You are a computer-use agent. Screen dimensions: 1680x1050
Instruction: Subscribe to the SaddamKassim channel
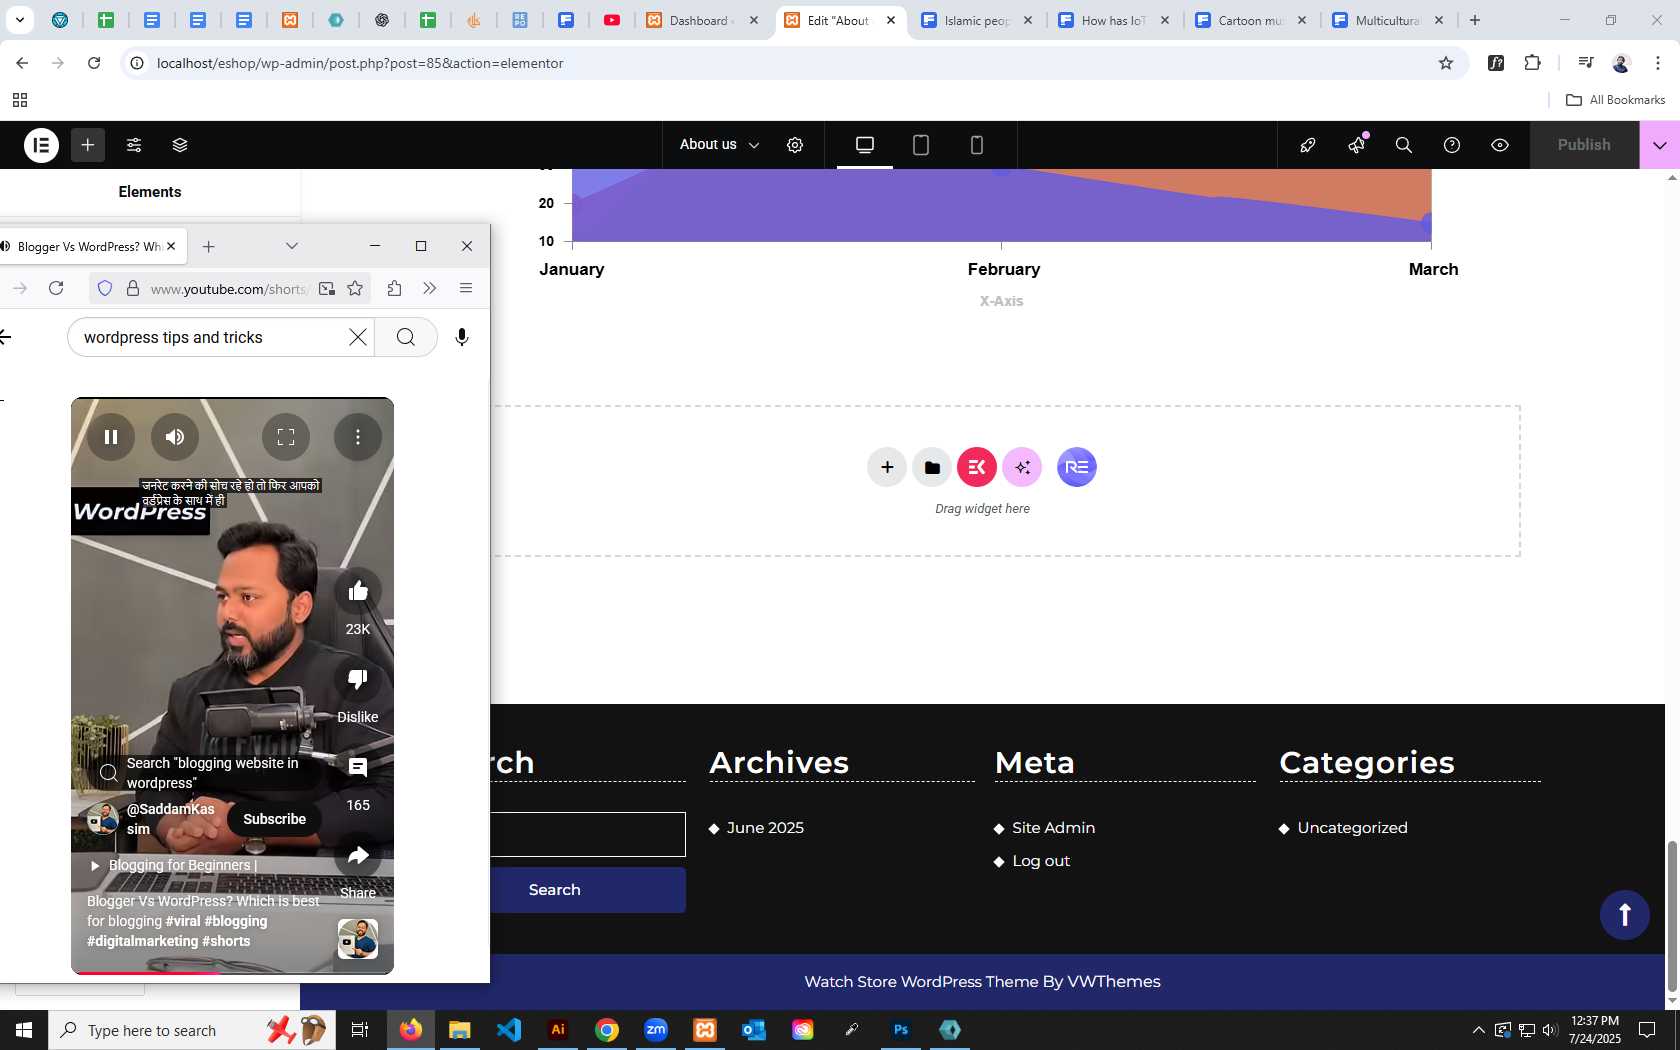[274, 819]
